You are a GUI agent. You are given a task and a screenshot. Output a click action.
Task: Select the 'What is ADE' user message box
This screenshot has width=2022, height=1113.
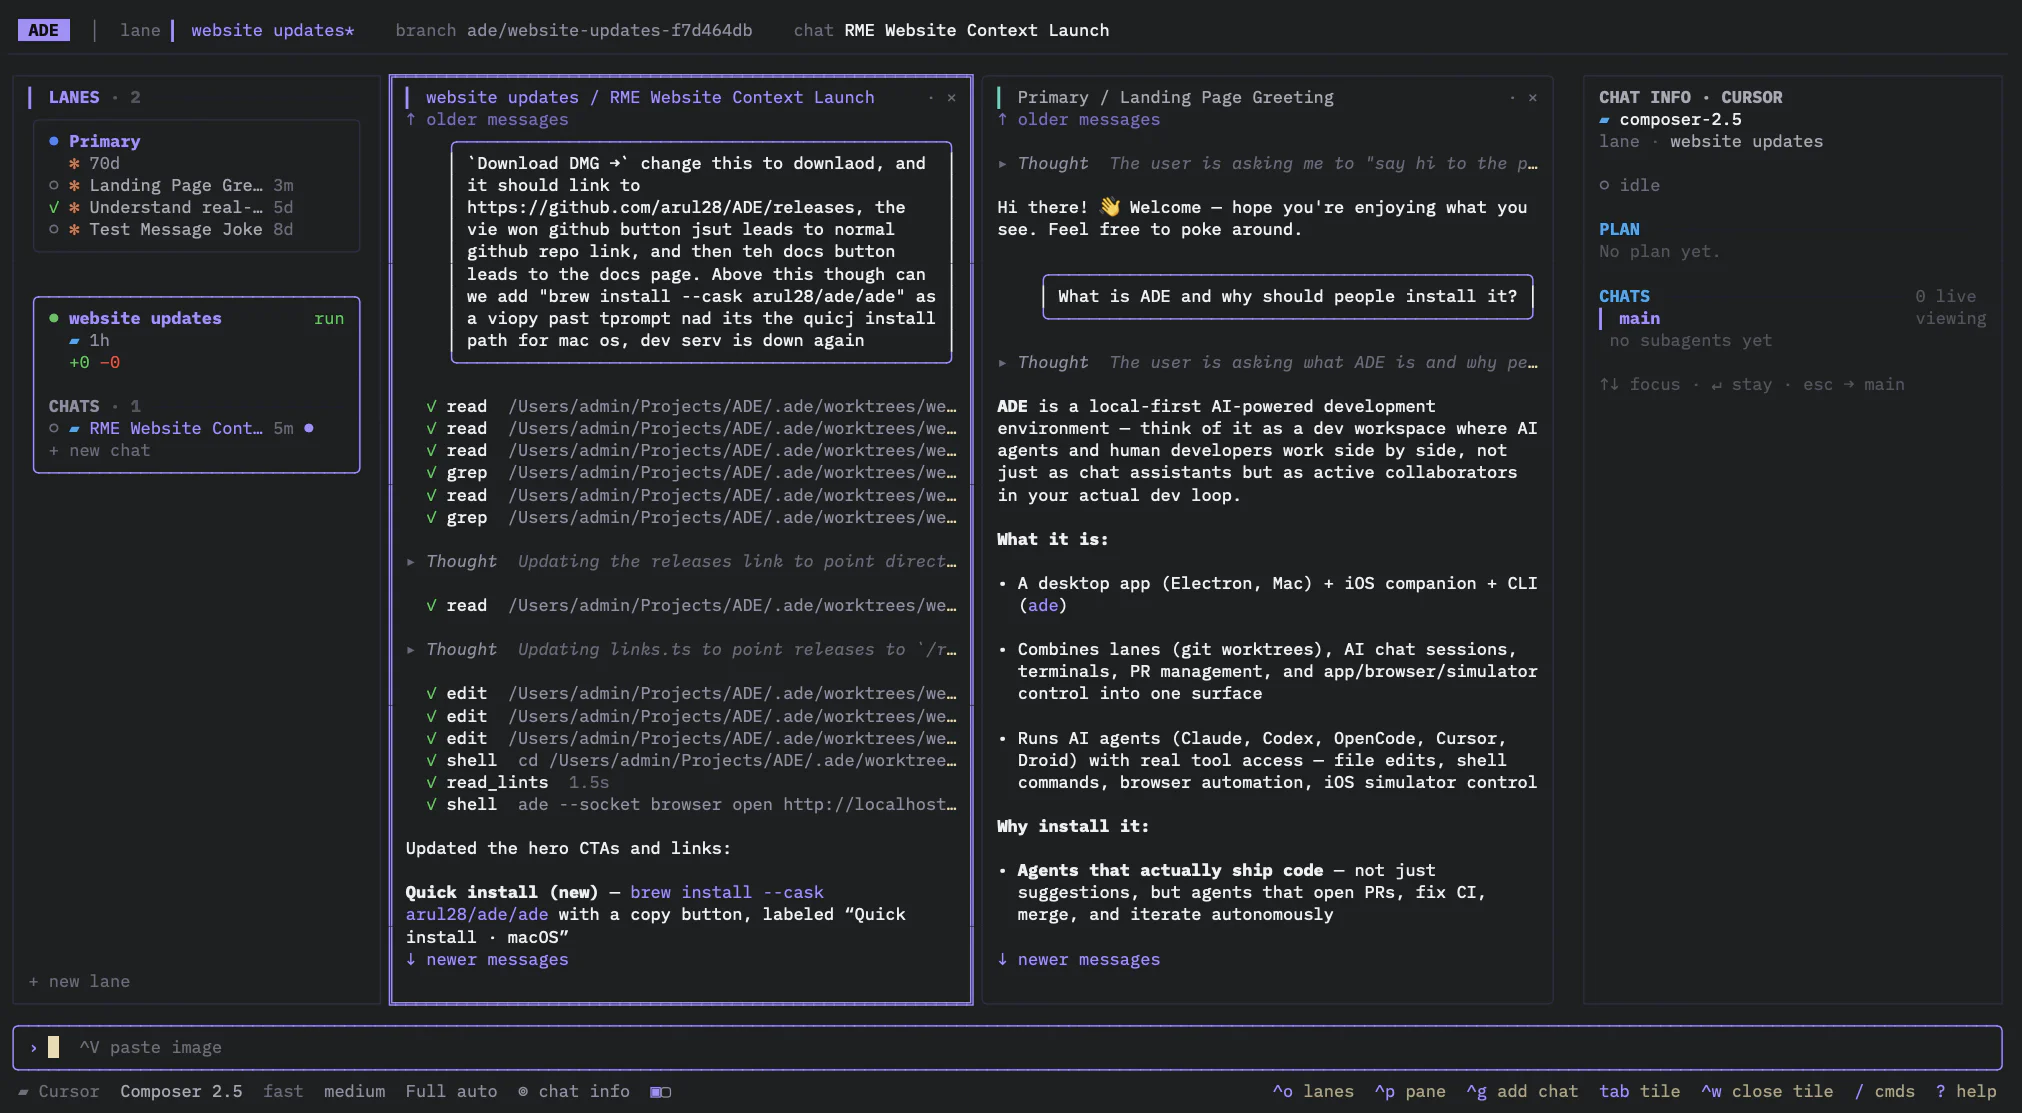pos(1287,296)
